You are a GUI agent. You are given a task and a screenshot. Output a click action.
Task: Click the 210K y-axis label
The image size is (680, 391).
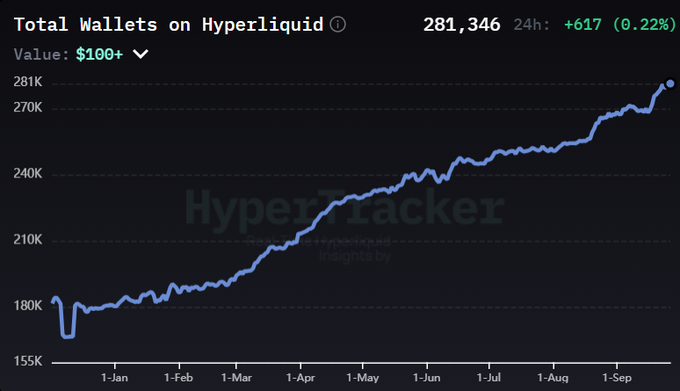(x=28, y=239)
